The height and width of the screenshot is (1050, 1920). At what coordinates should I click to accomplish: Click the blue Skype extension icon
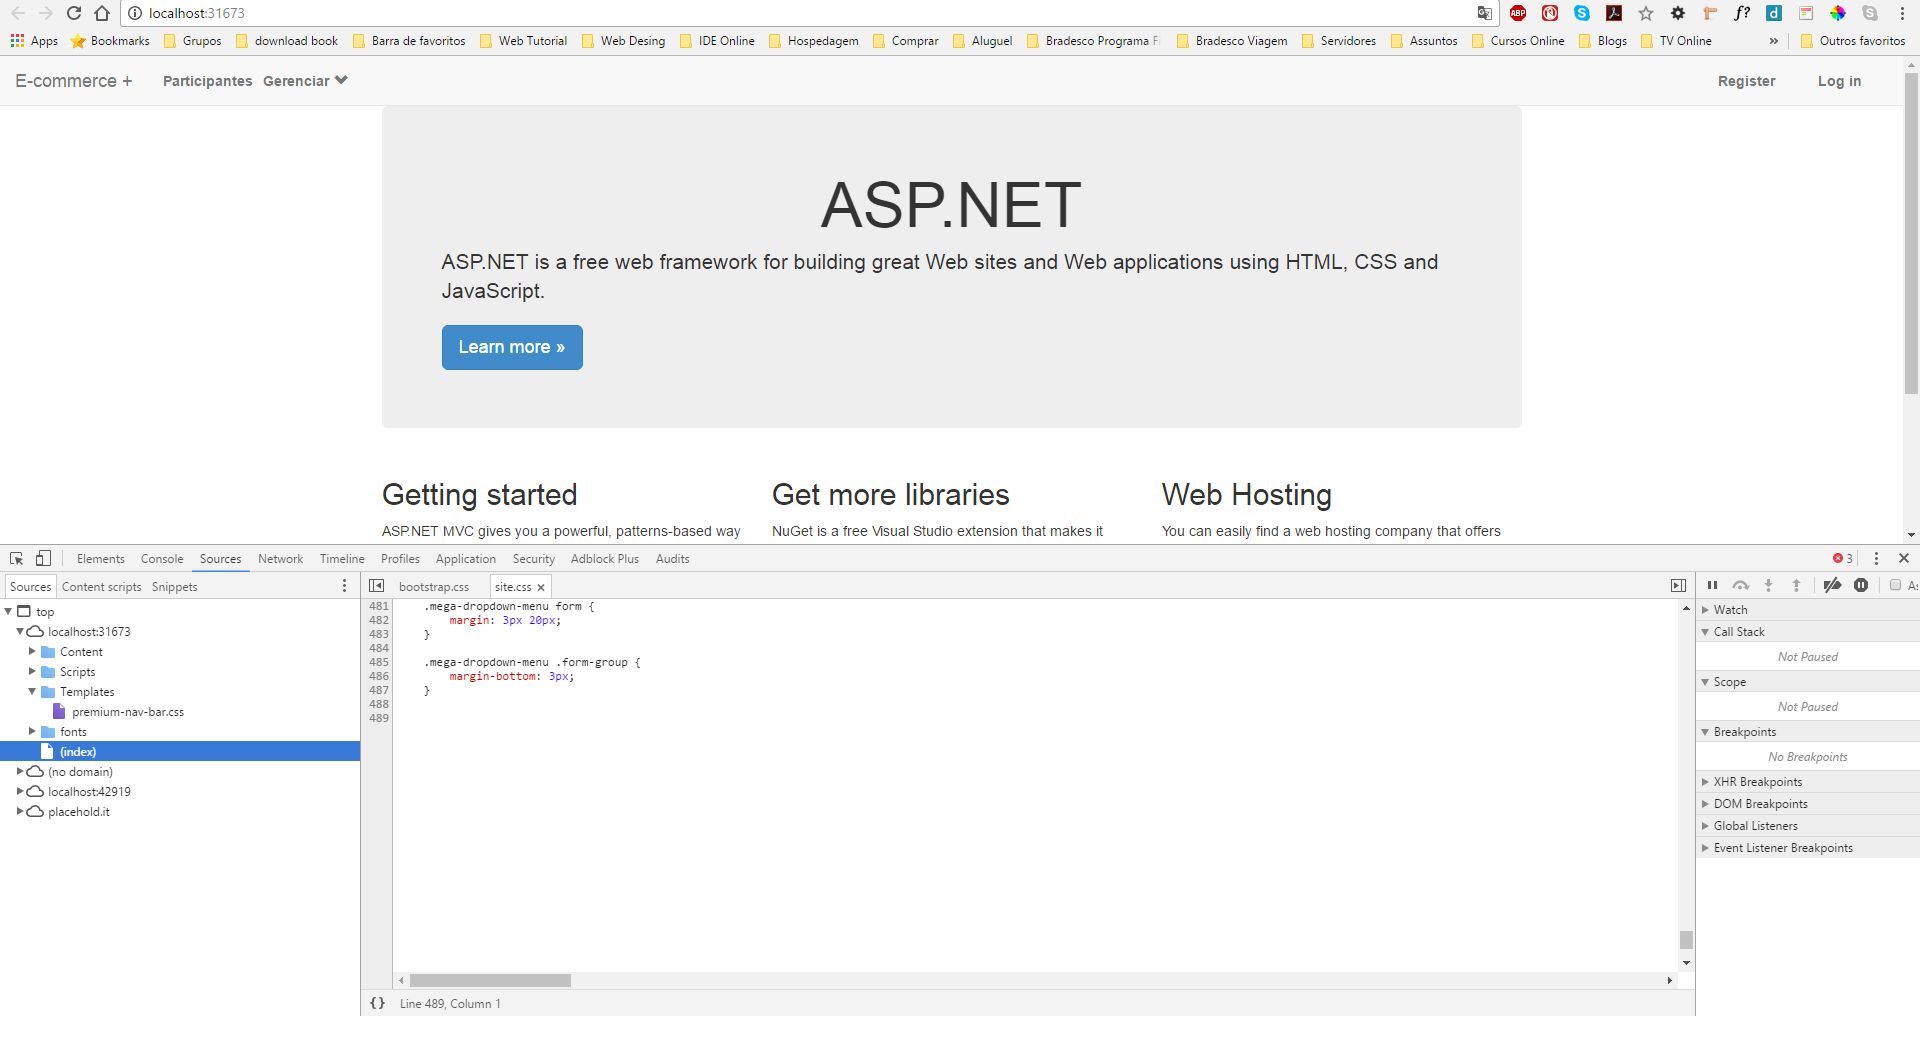pyautogui.click(x=1582, y=13)
